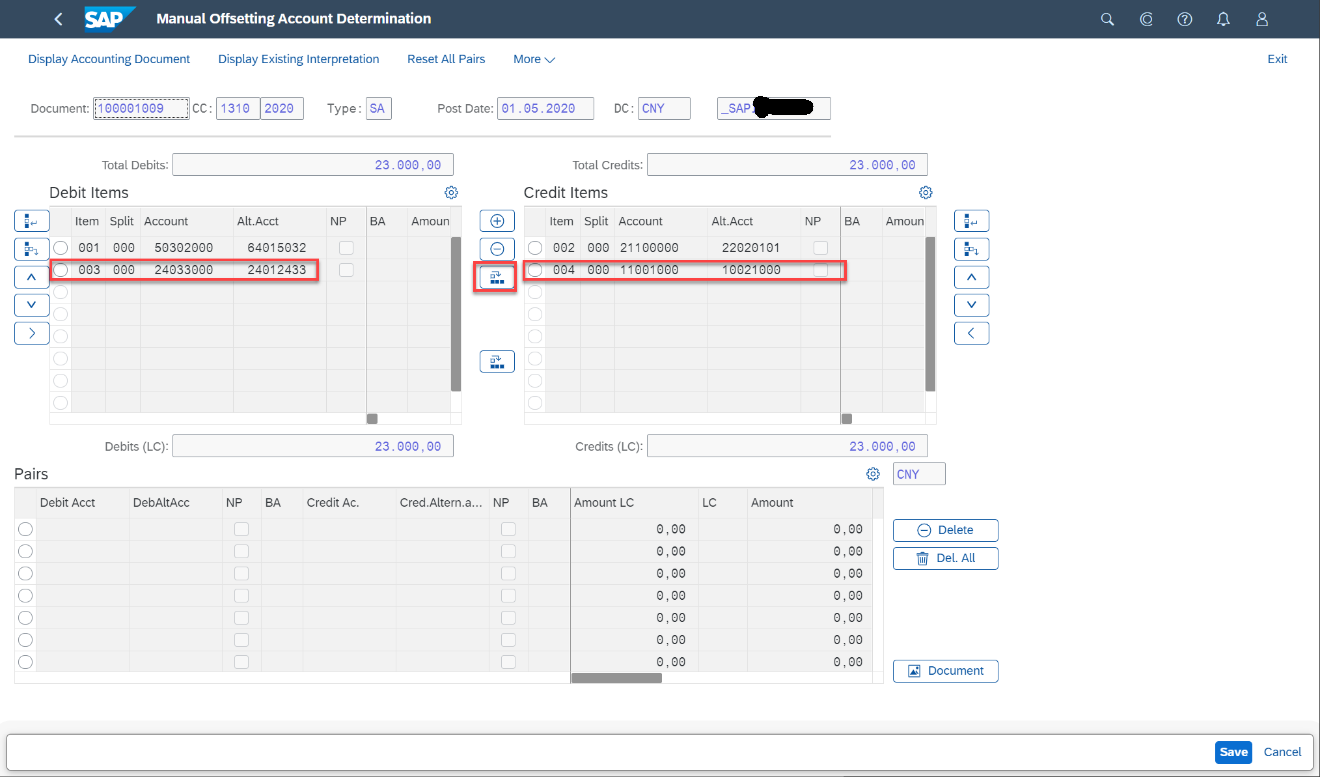Image resolution: width=1320 pixels, height=777 pixels.
Task: Click credit account cell 21100000
Action: click(x=661, y=247)
